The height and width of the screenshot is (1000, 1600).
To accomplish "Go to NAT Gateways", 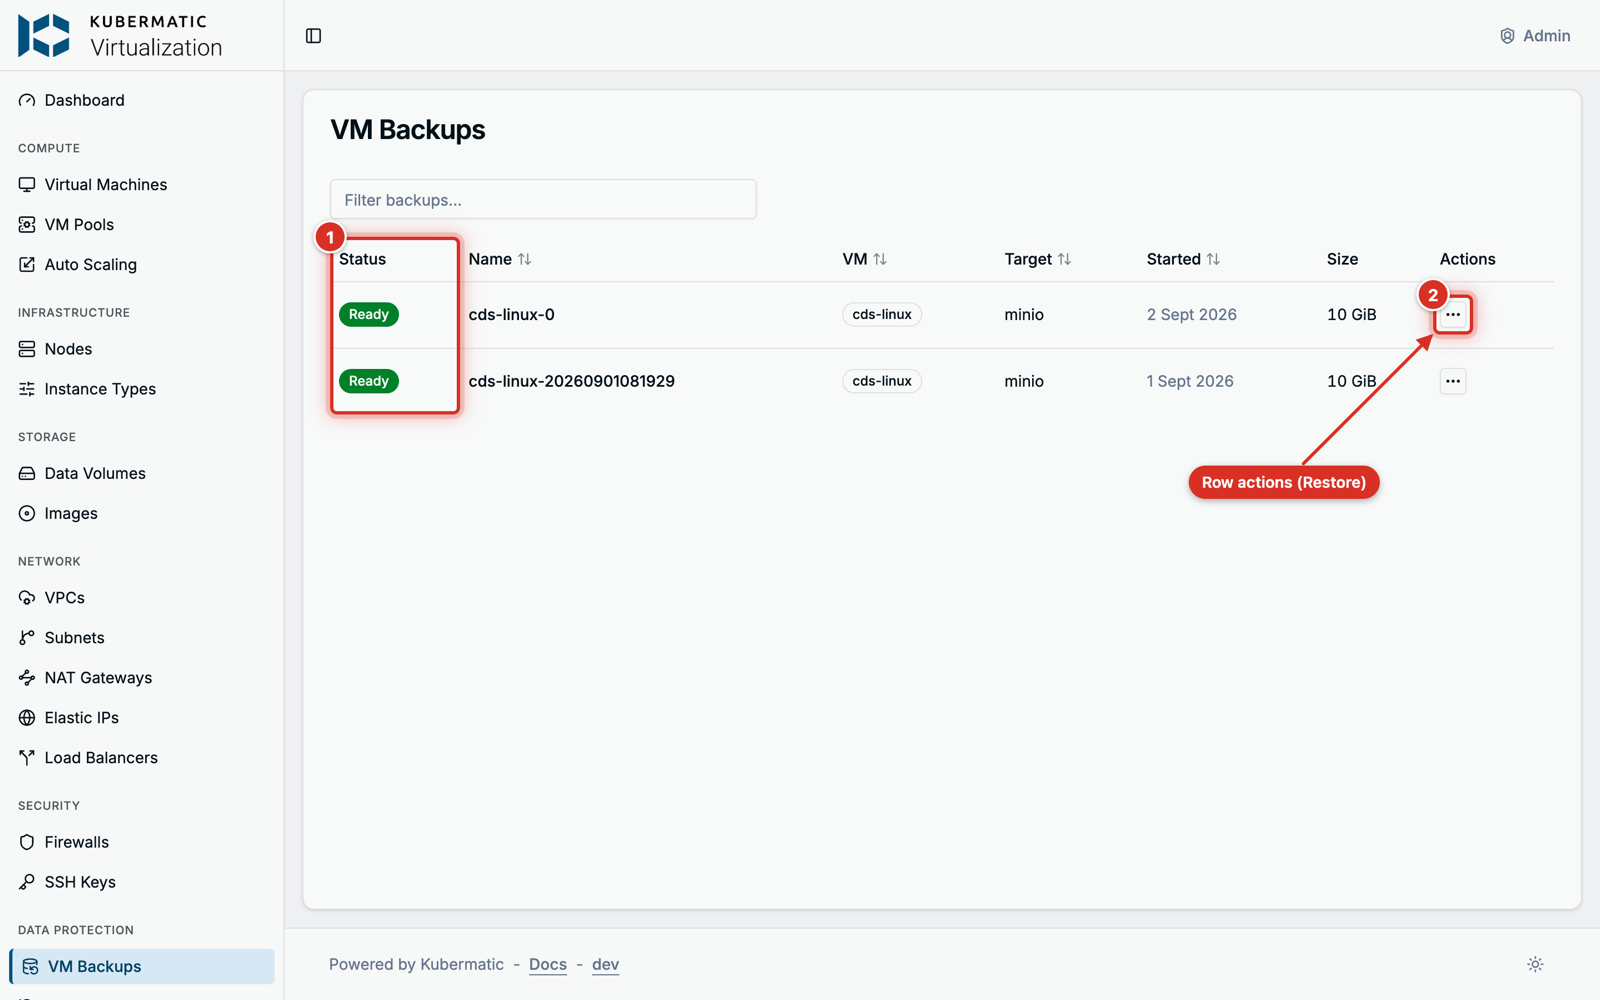I will (141, 677).
